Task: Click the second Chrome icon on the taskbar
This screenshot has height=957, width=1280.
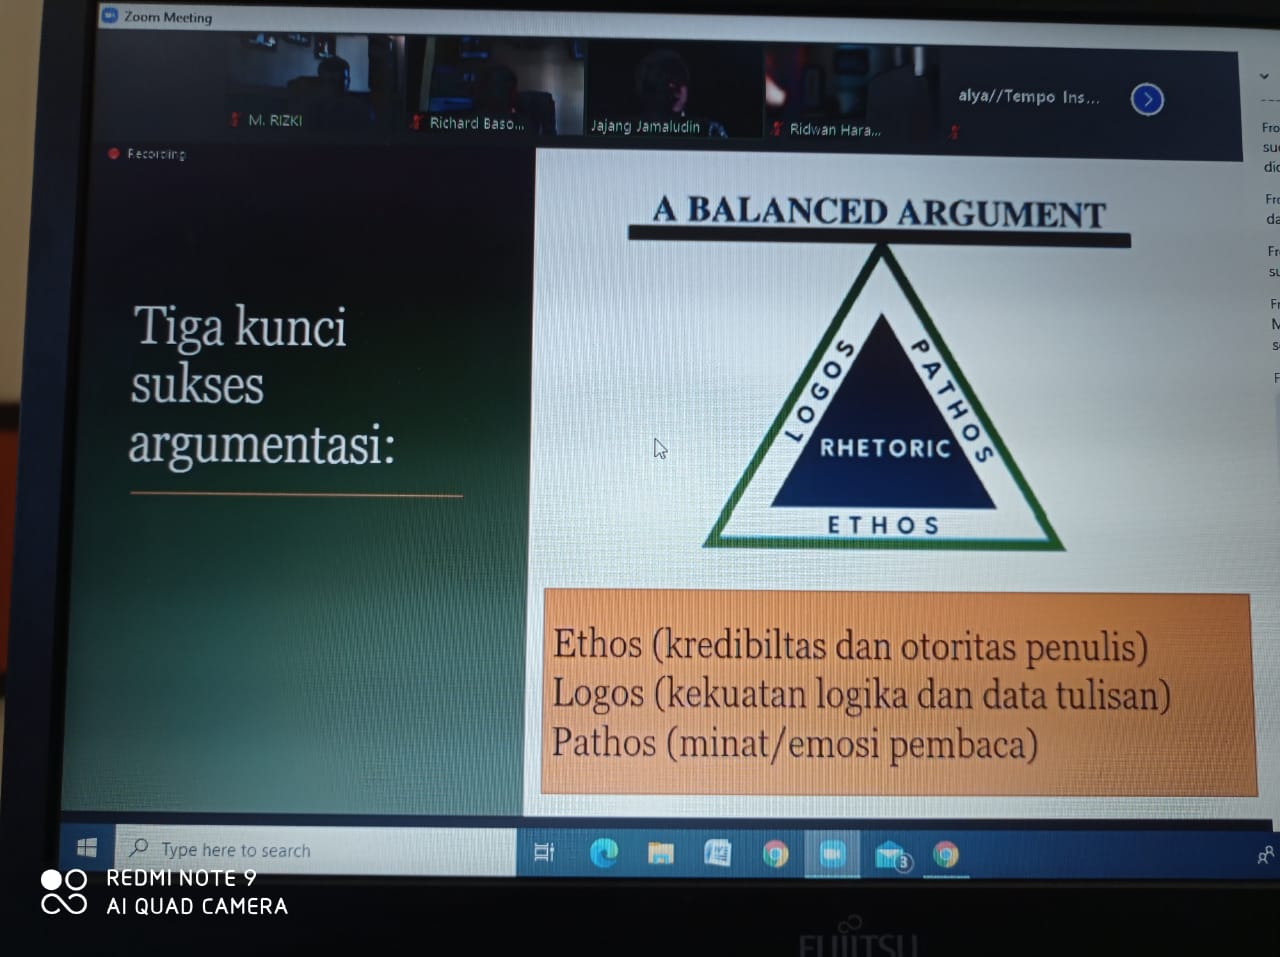Action: pos(945,855)
